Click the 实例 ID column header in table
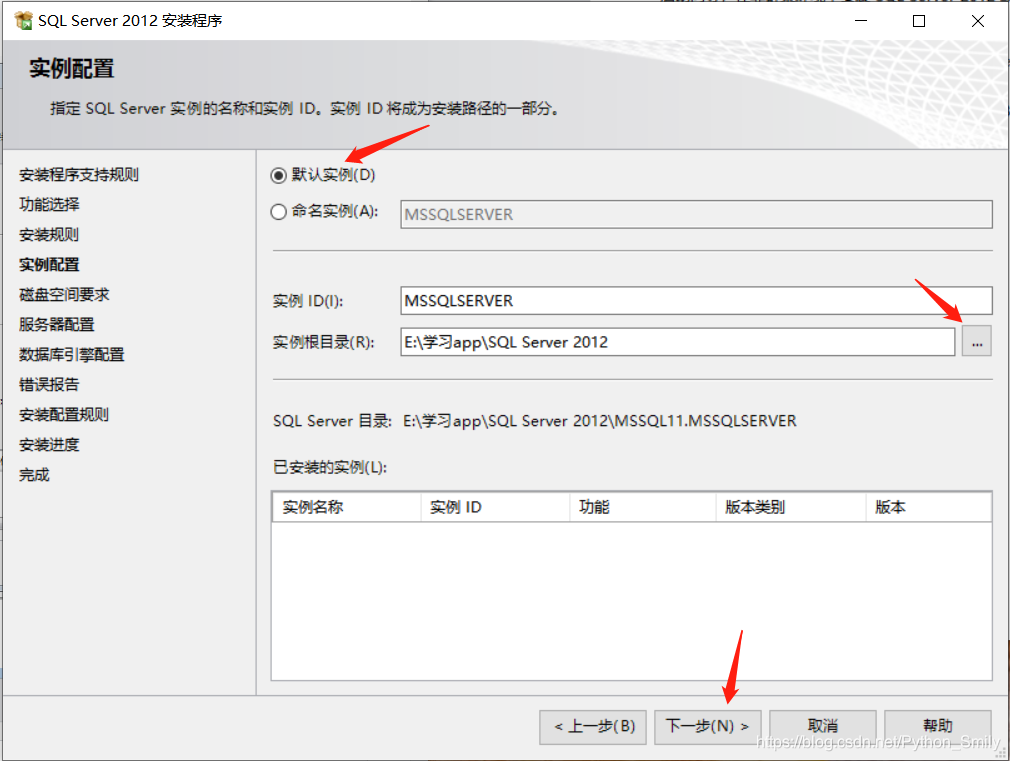 point(495,507)
